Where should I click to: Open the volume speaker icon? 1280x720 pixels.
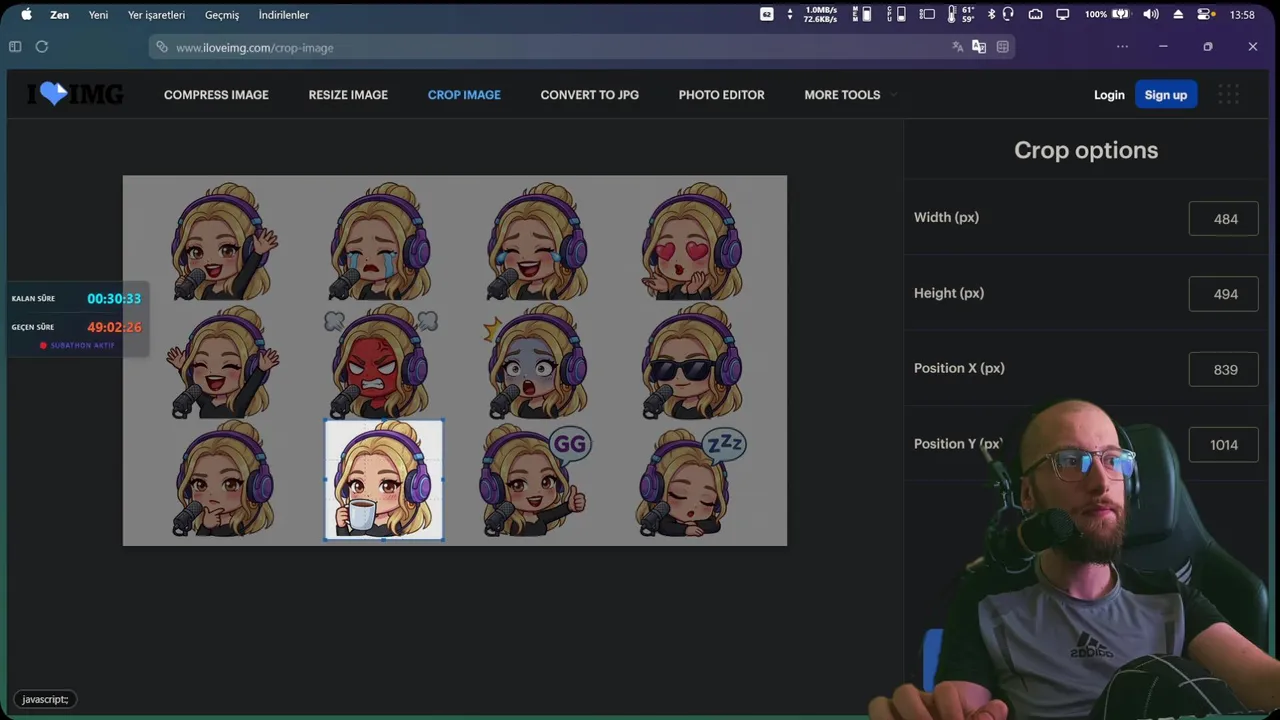[1151, 14]
